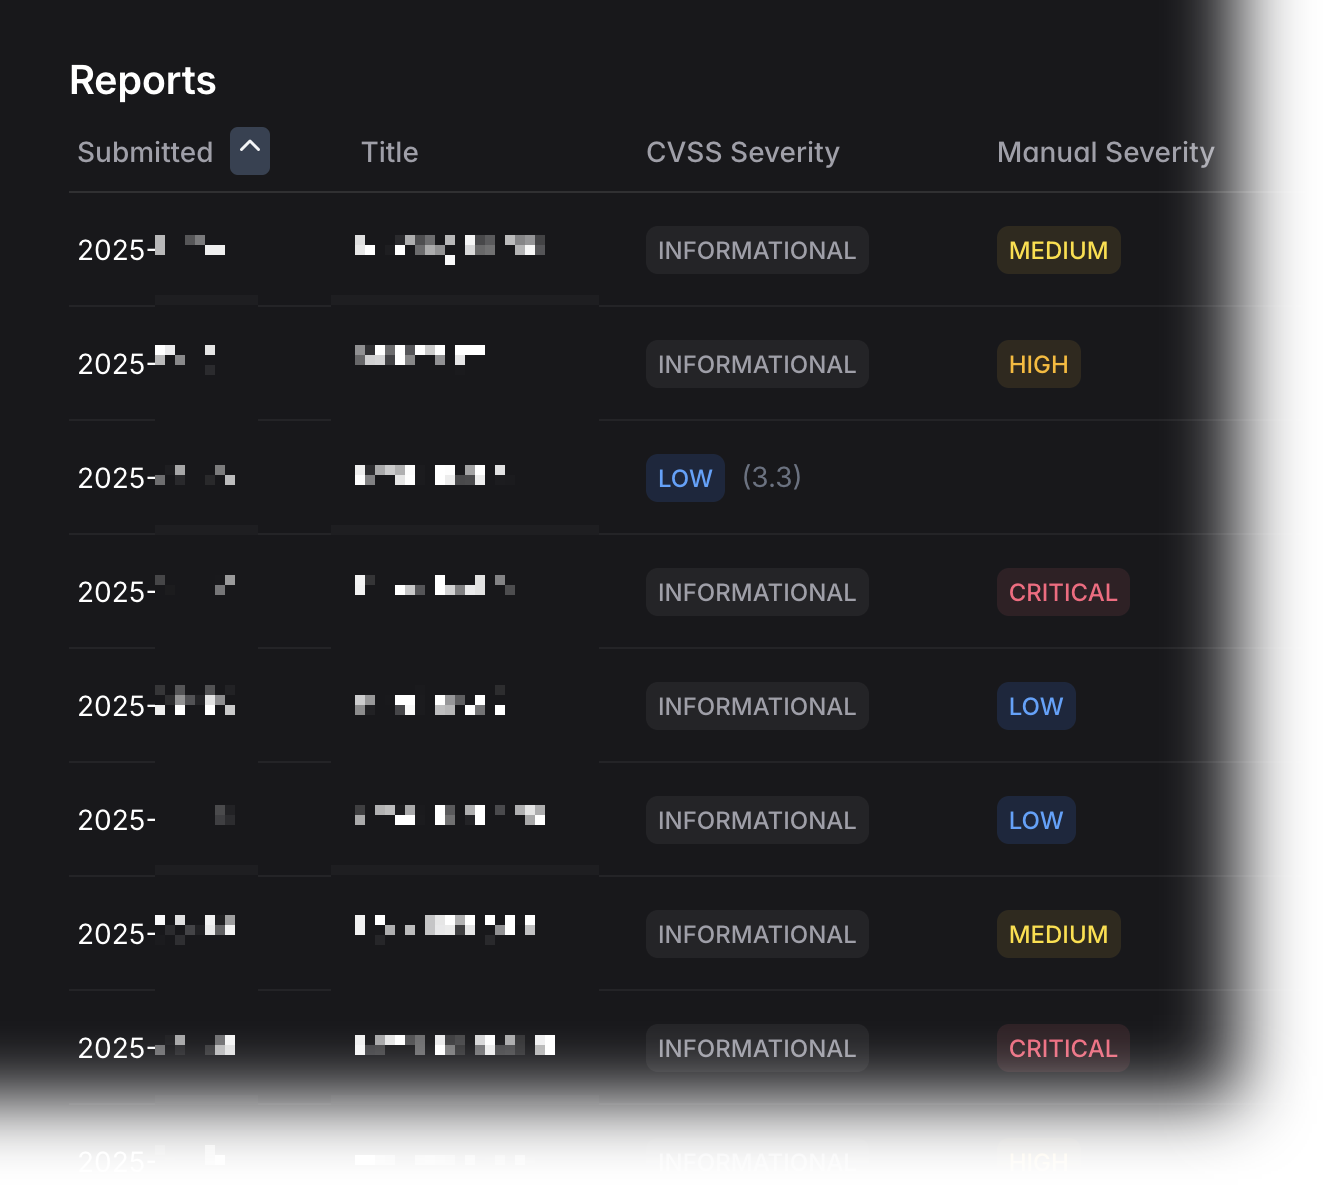Screen dimensions: 1323x1185
Task: Select the MEDIUM badge in the seventh row
Action: click(x=1058, y=934)
